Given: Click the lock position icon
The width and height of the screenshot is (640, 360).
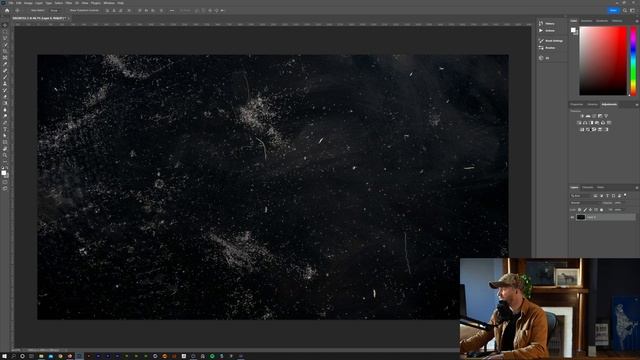Looking at the screenshot, I should pyautogui.click(x=590, y=210).
